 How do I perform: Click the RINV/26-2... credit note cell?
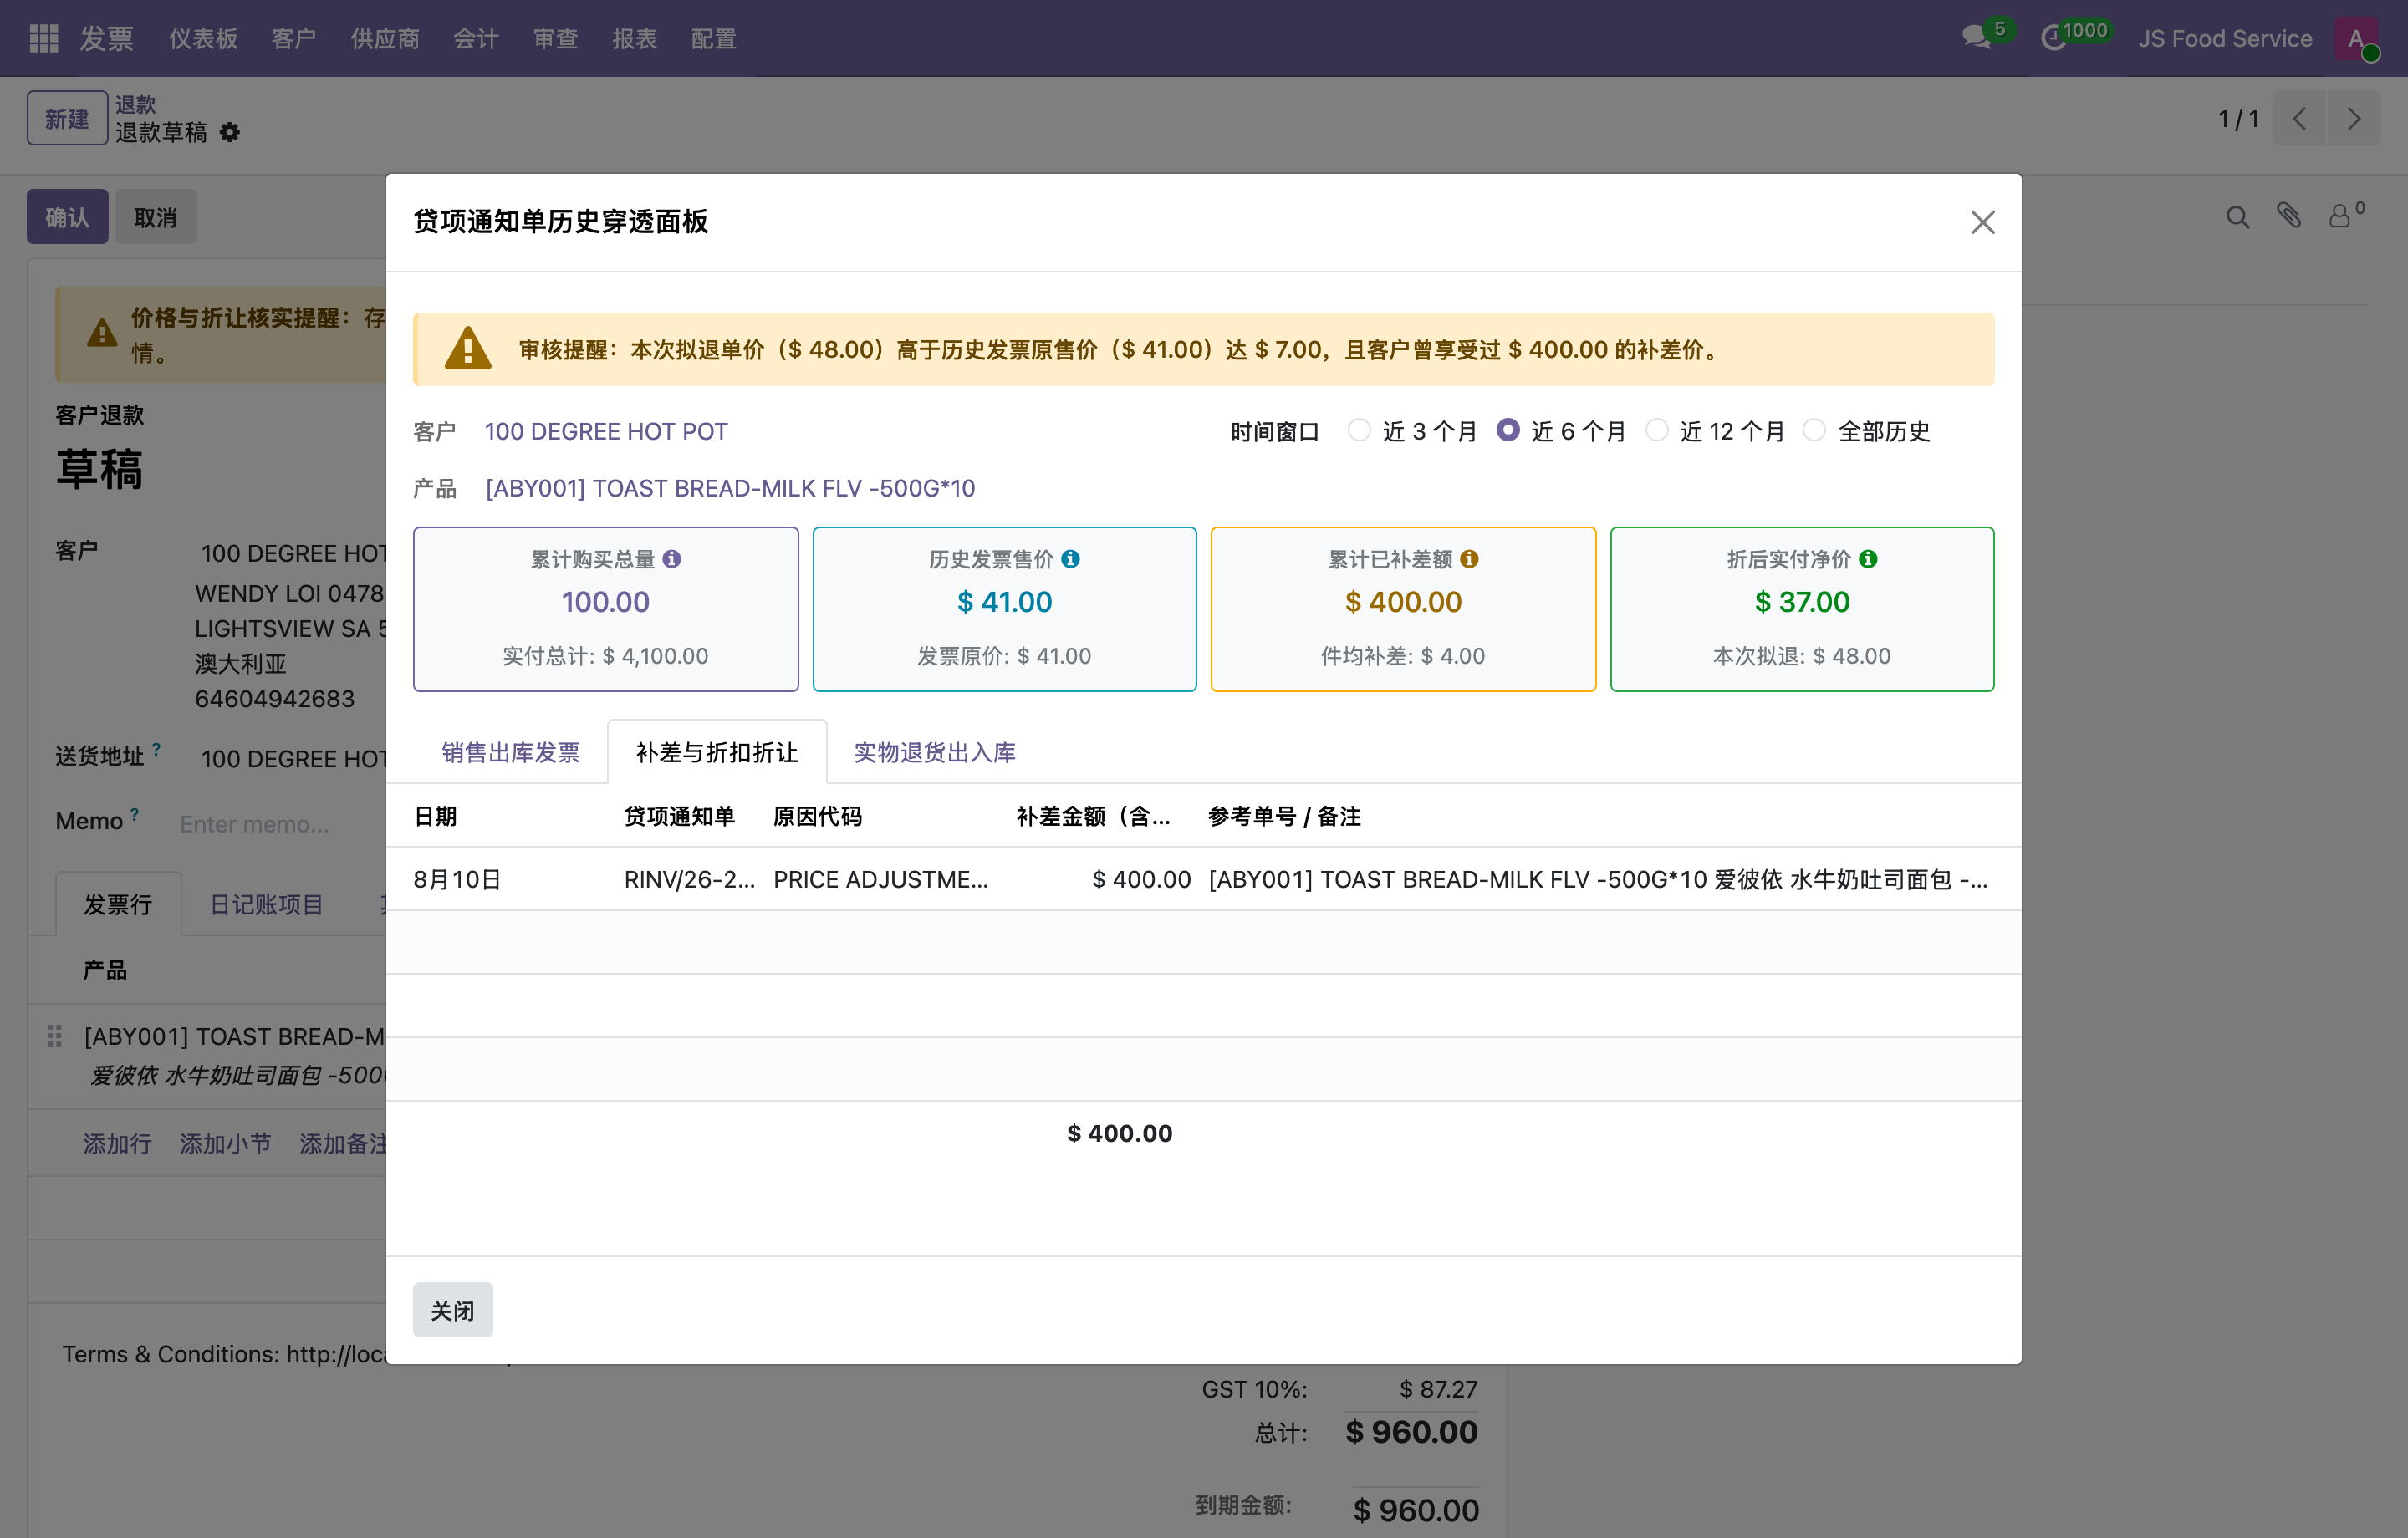689,879
